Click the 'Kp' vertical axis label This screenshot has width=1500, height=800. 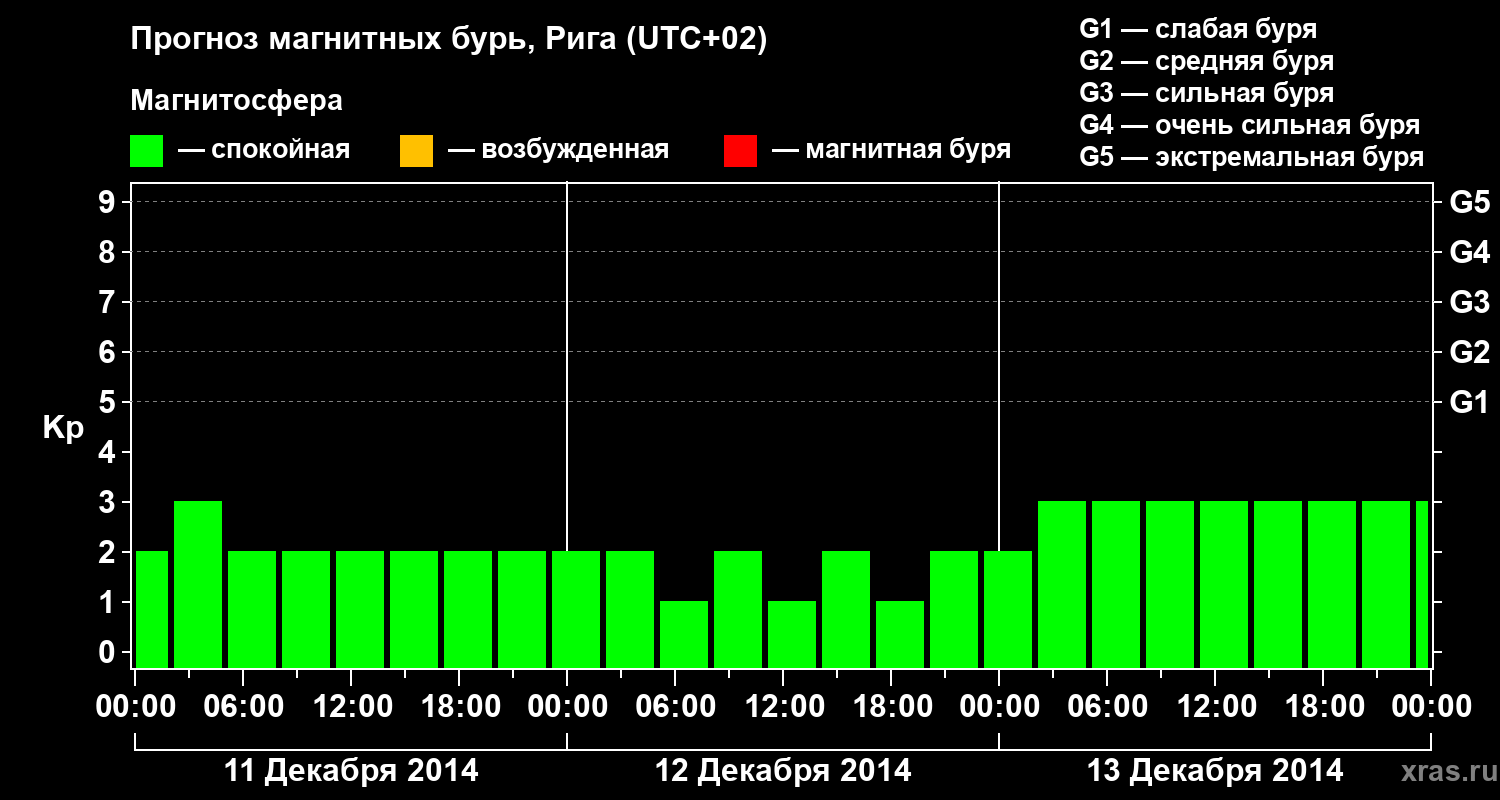pos(63,428)
